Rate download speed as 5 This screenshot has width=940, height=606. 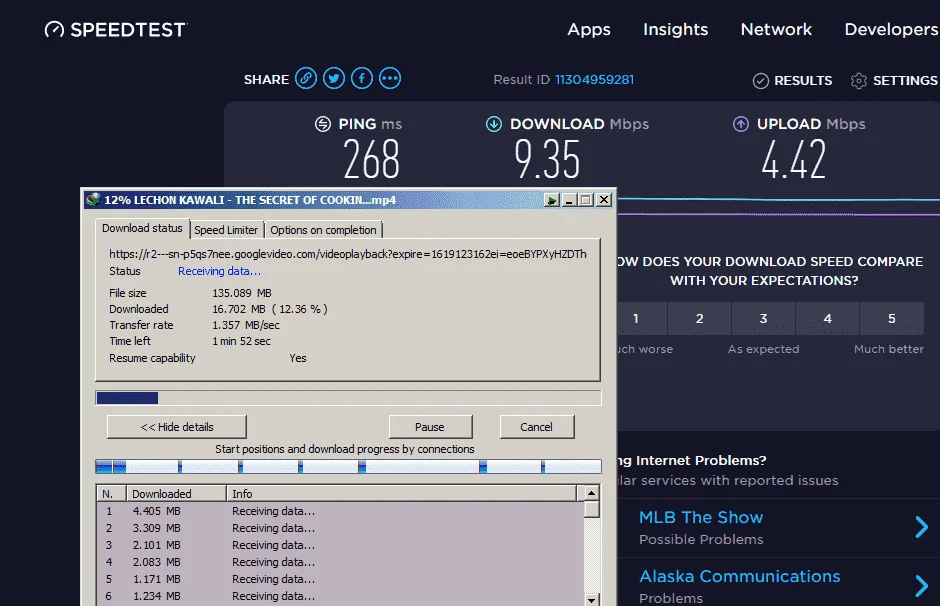[892, 319]
